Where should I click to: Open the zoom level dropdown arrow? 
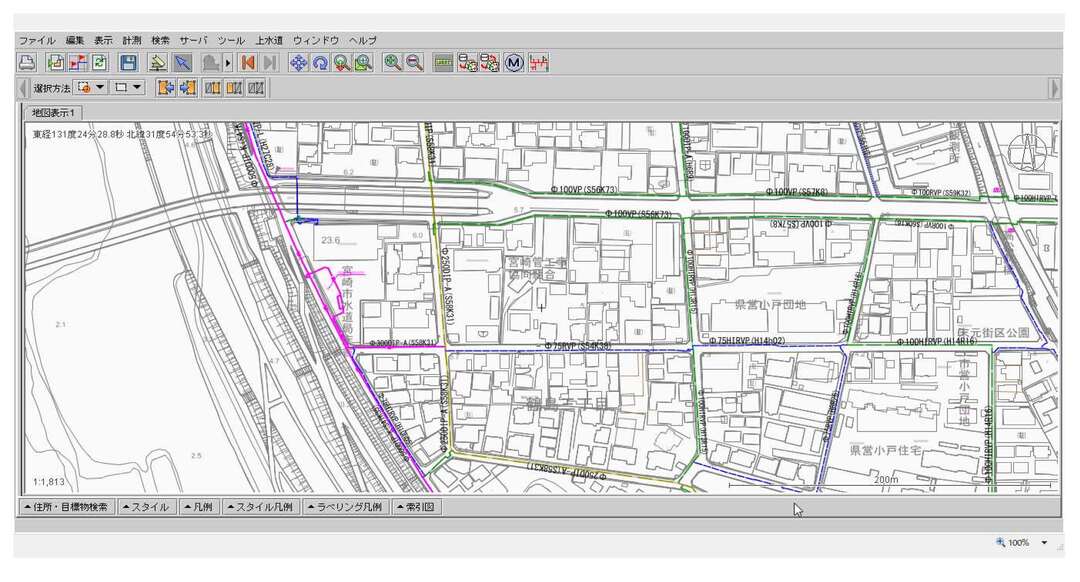click(1044, 543)
